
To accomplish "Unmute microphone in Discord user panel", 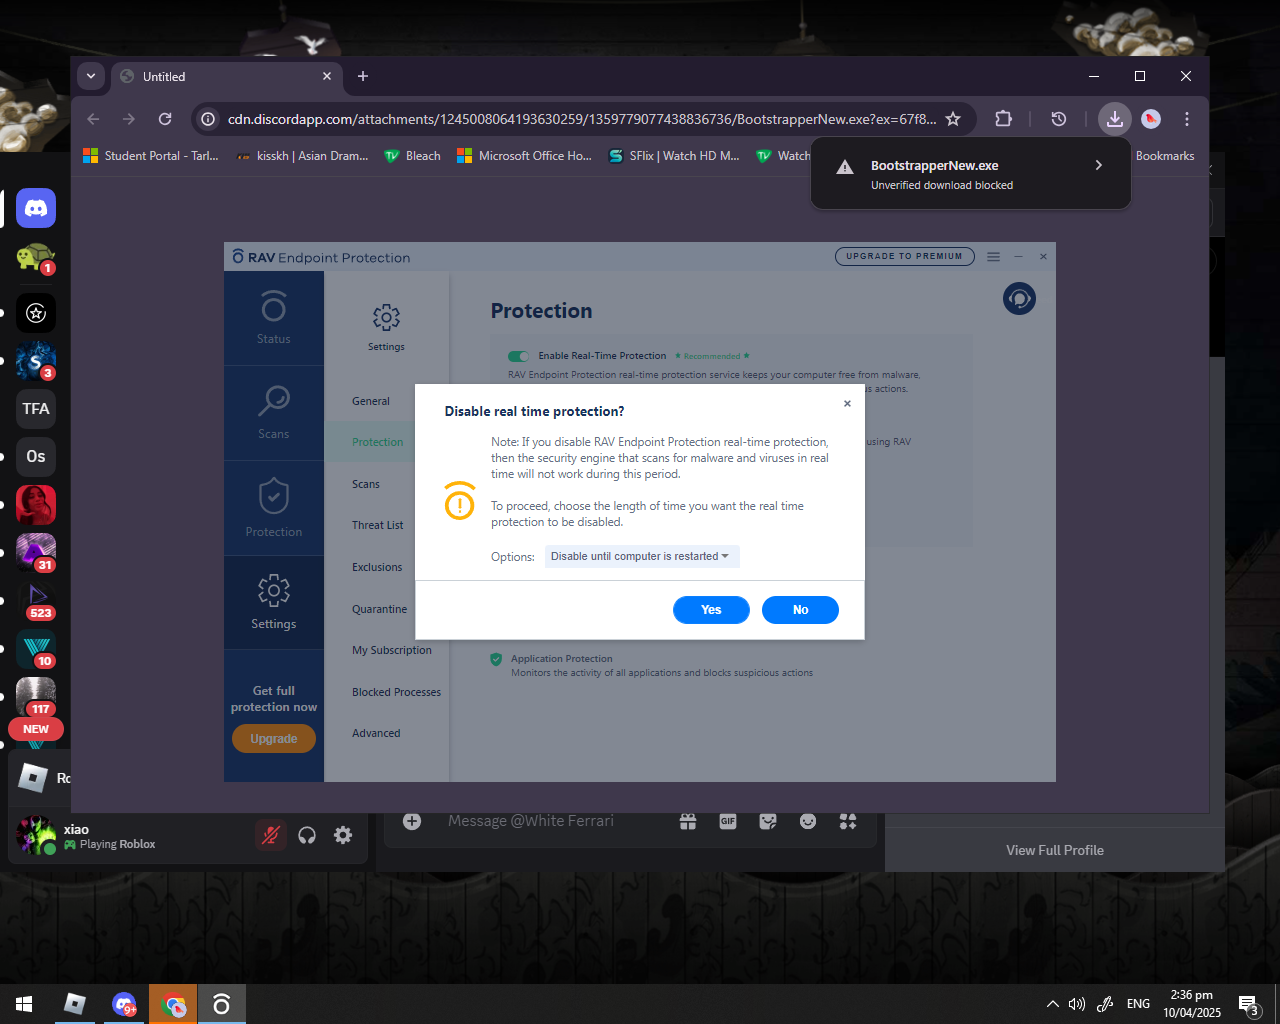I will 270,836.
